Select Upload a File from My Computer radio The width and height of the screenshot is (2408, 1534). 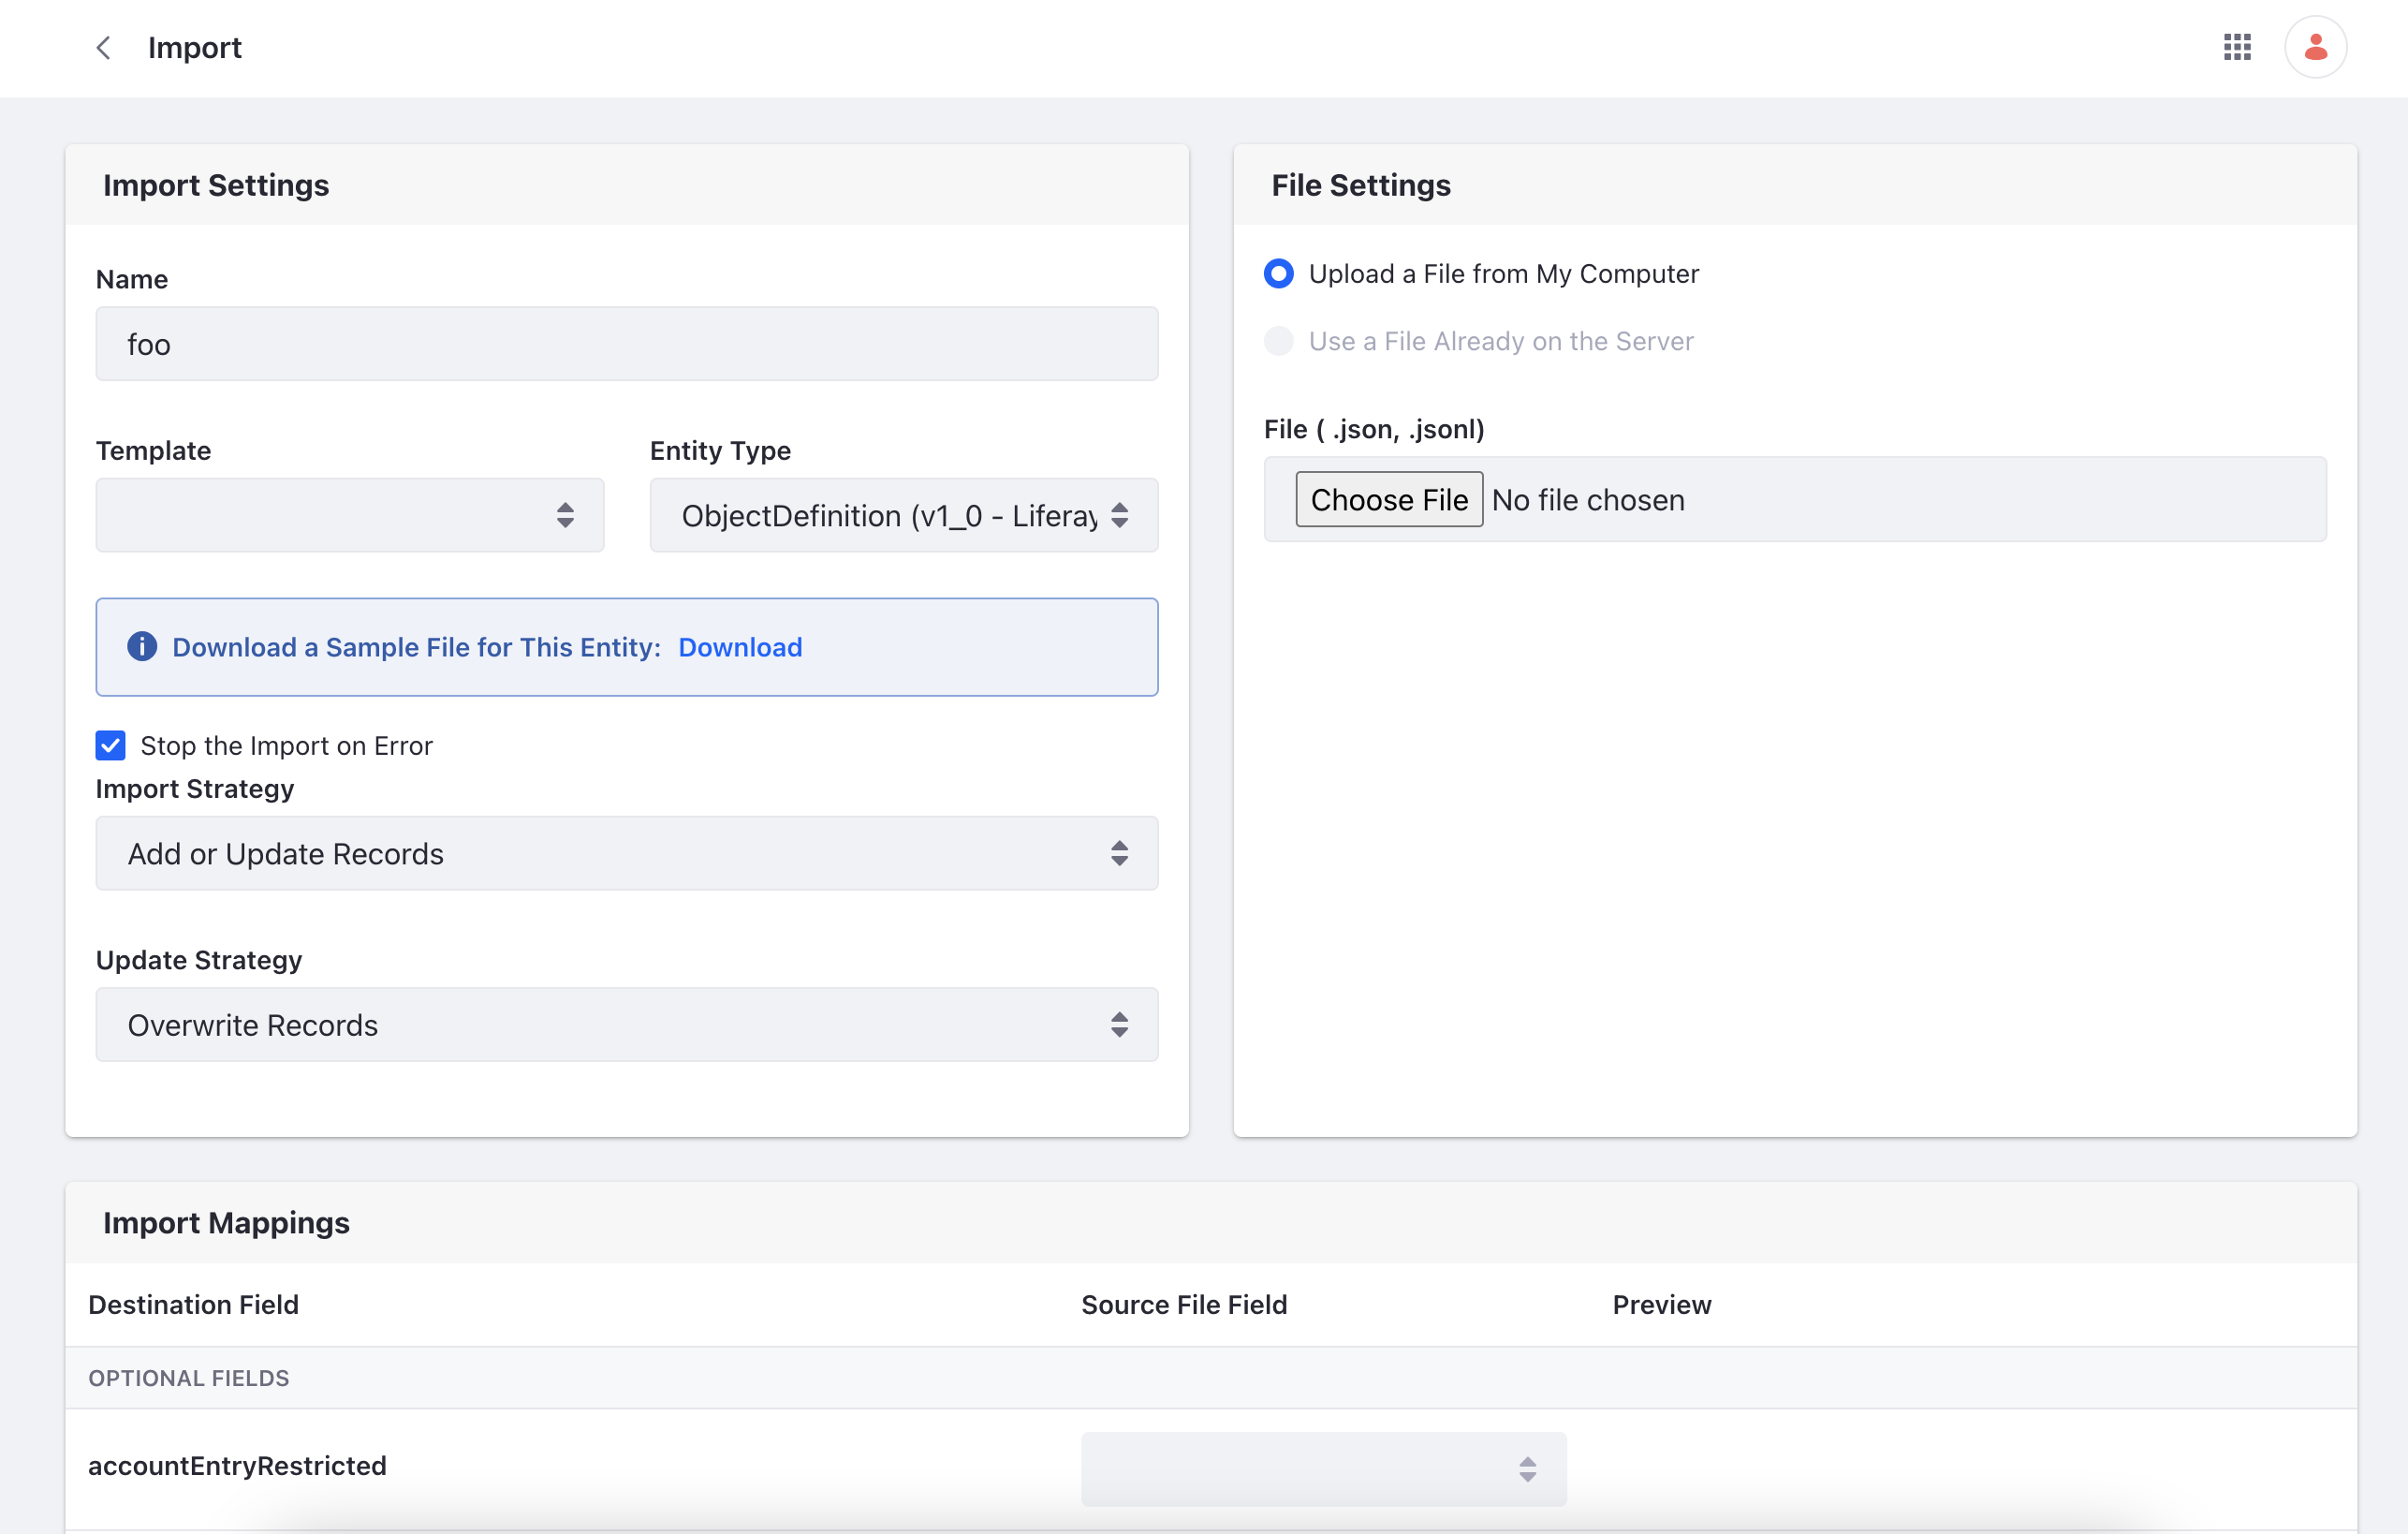click(x=1278, y=273)
